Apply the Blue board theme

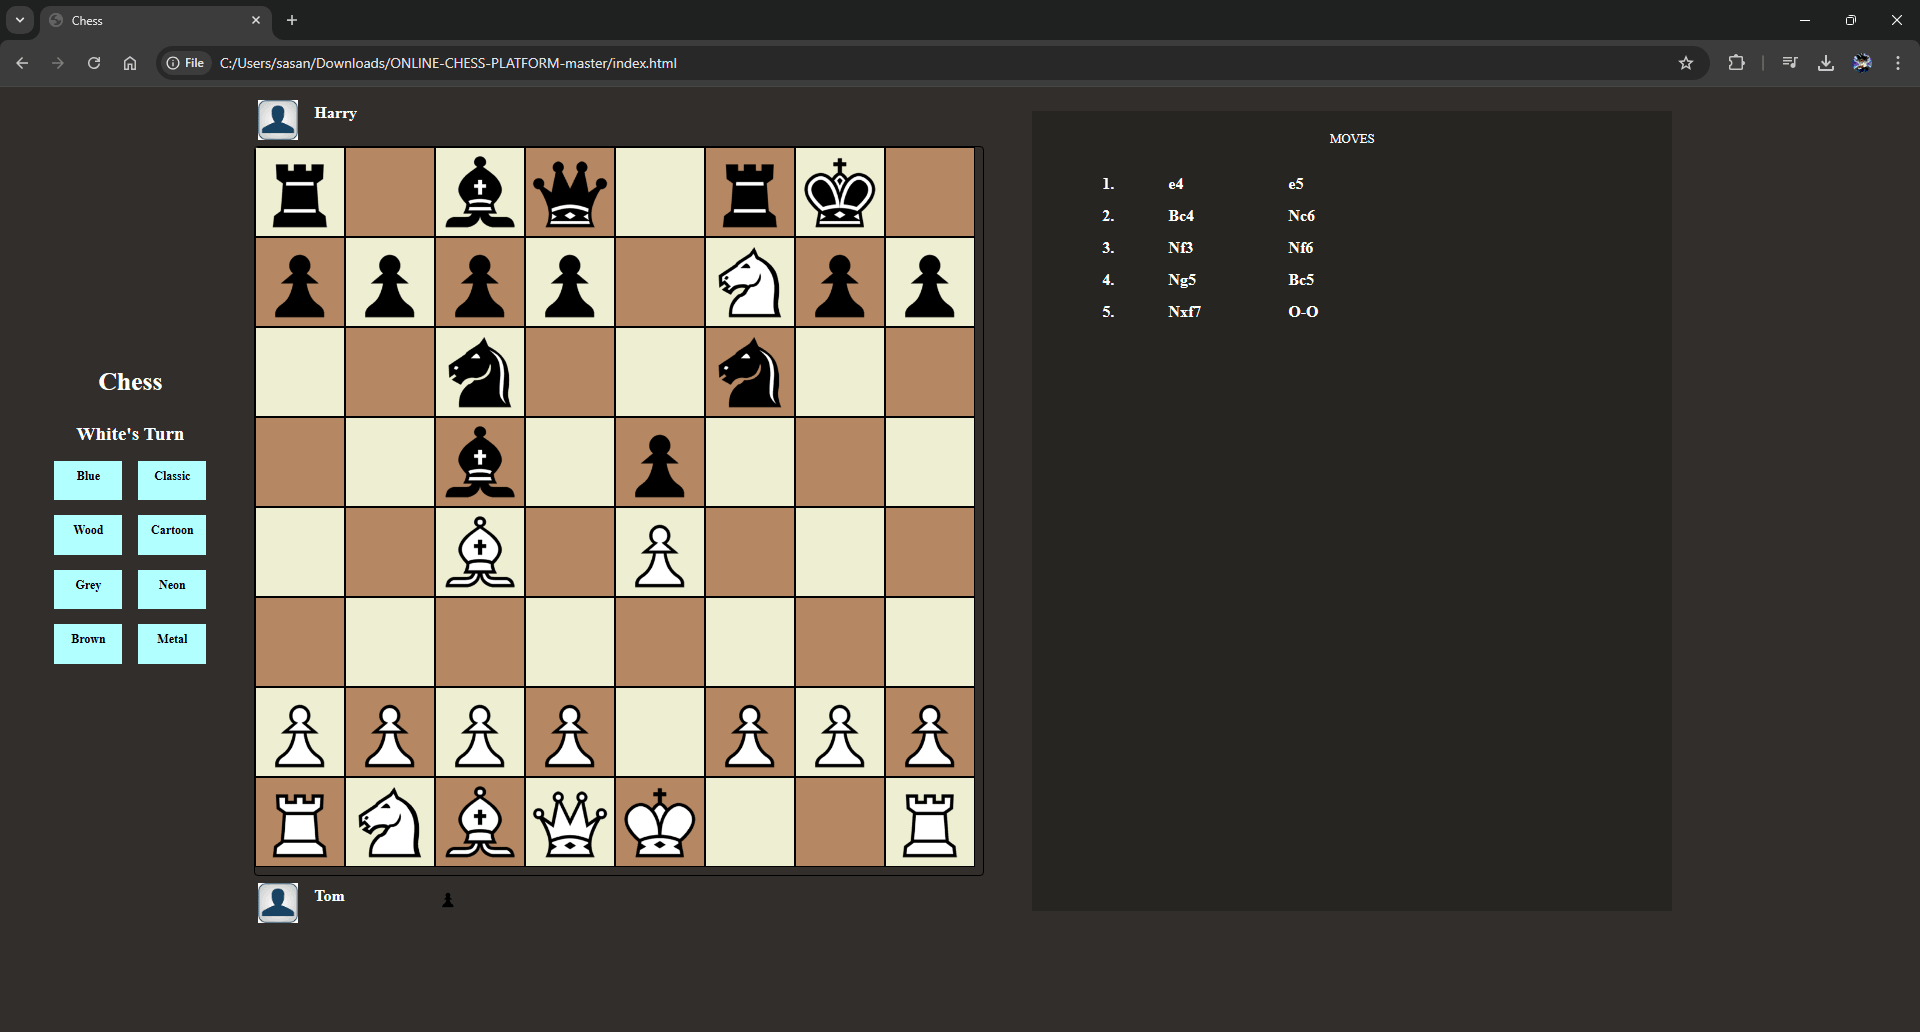(x=88, y=480)
